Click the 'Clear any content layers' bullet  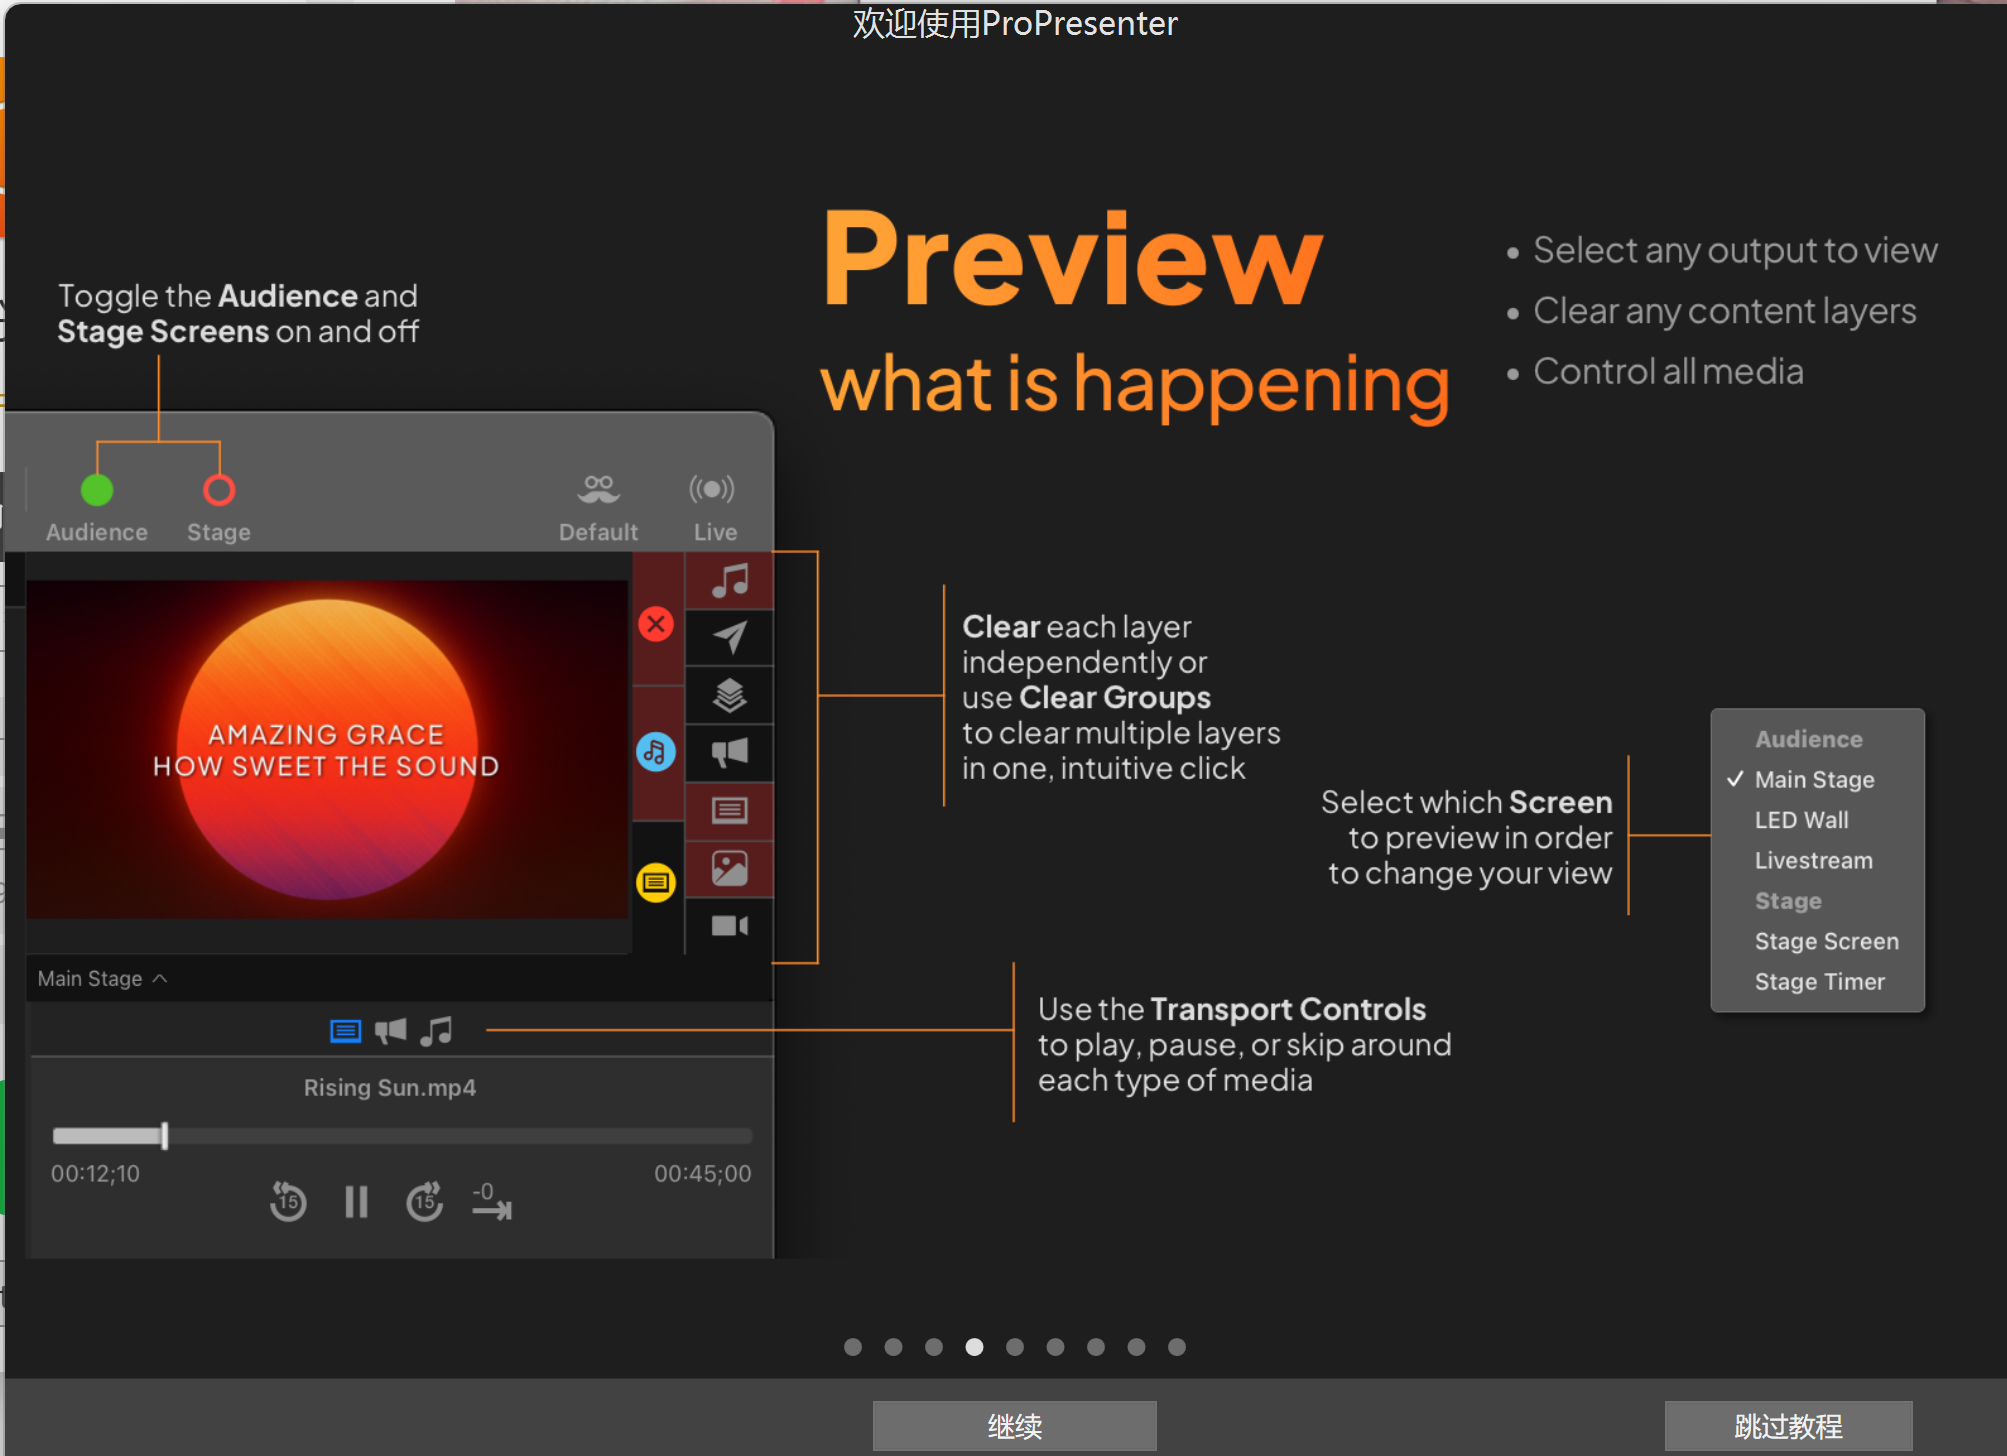pos(1724,311)
